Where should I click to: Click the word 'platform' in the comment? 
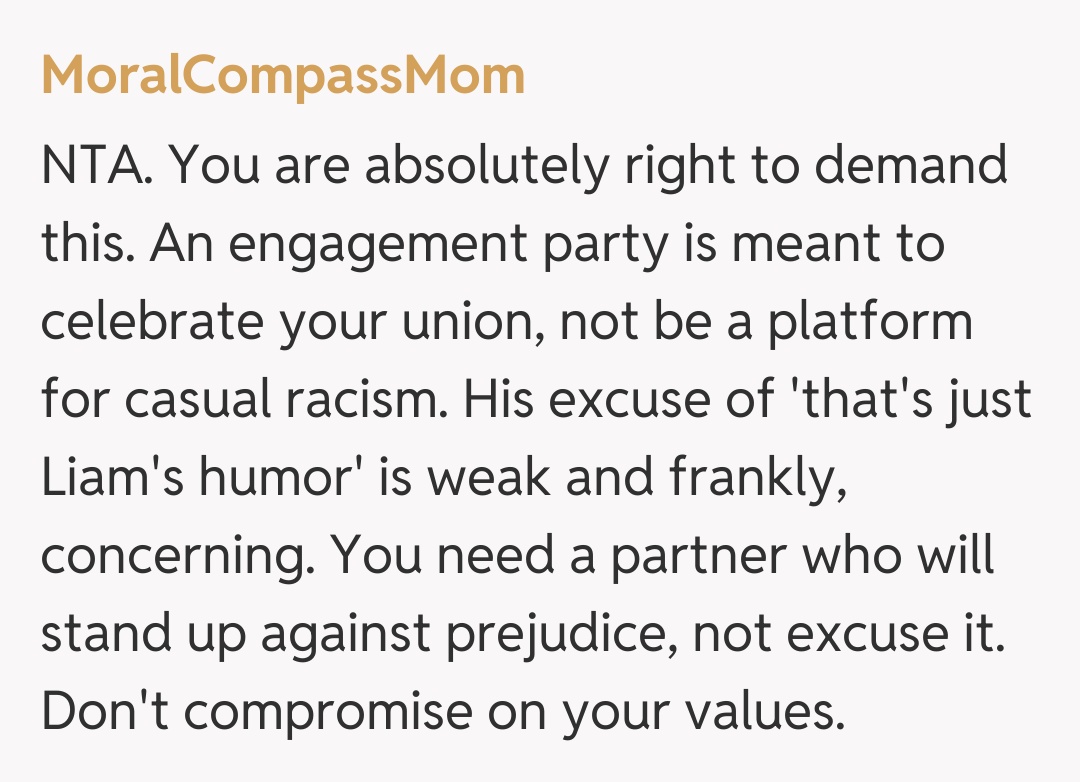pyautogui.click(x=870, y=323)
